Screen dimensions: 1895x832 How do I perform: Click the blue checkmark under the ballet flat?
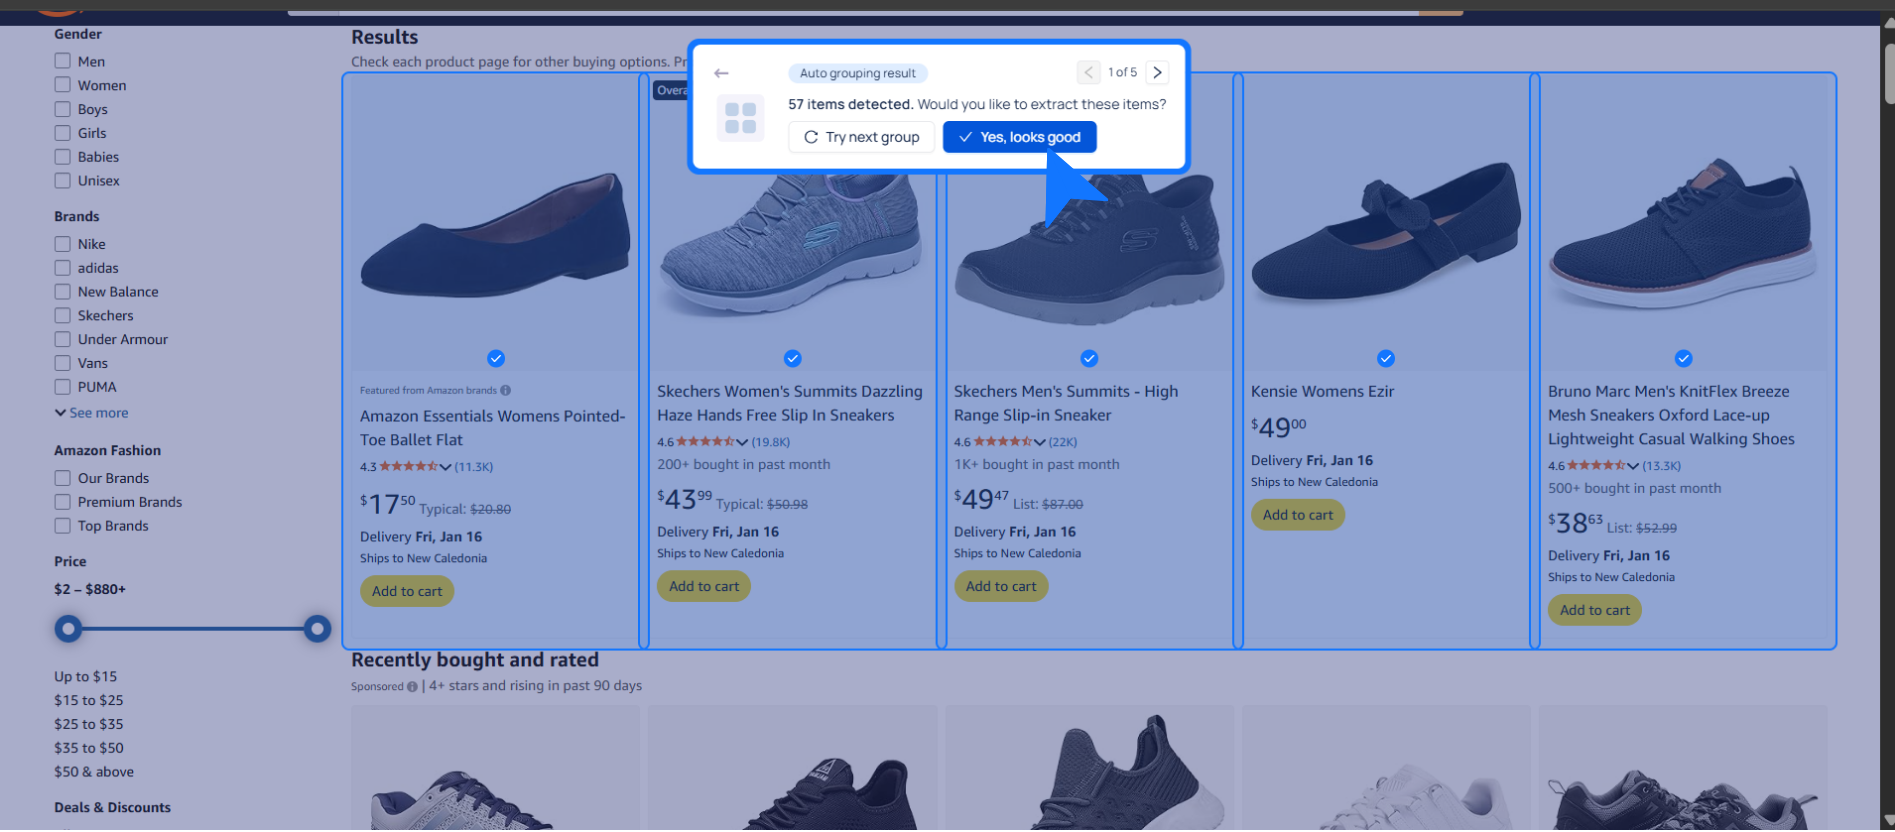(x=496, y=358)
